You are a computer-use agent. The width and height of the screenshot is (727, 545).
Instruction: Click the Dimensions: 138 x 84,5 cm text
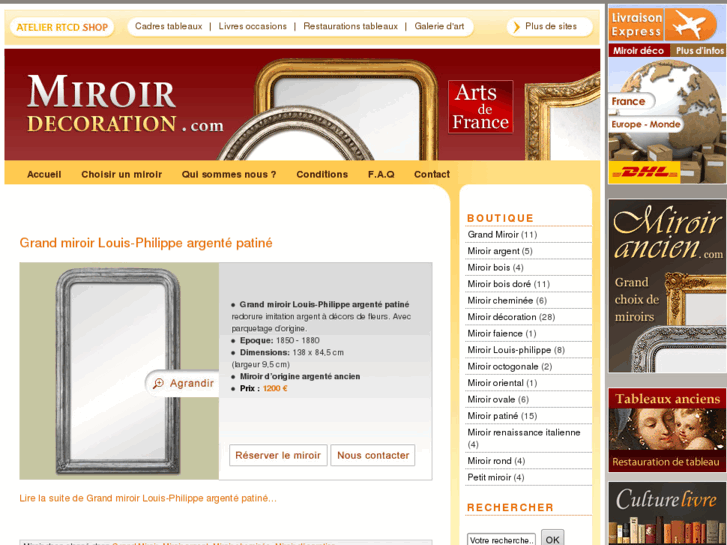point(292,353)
